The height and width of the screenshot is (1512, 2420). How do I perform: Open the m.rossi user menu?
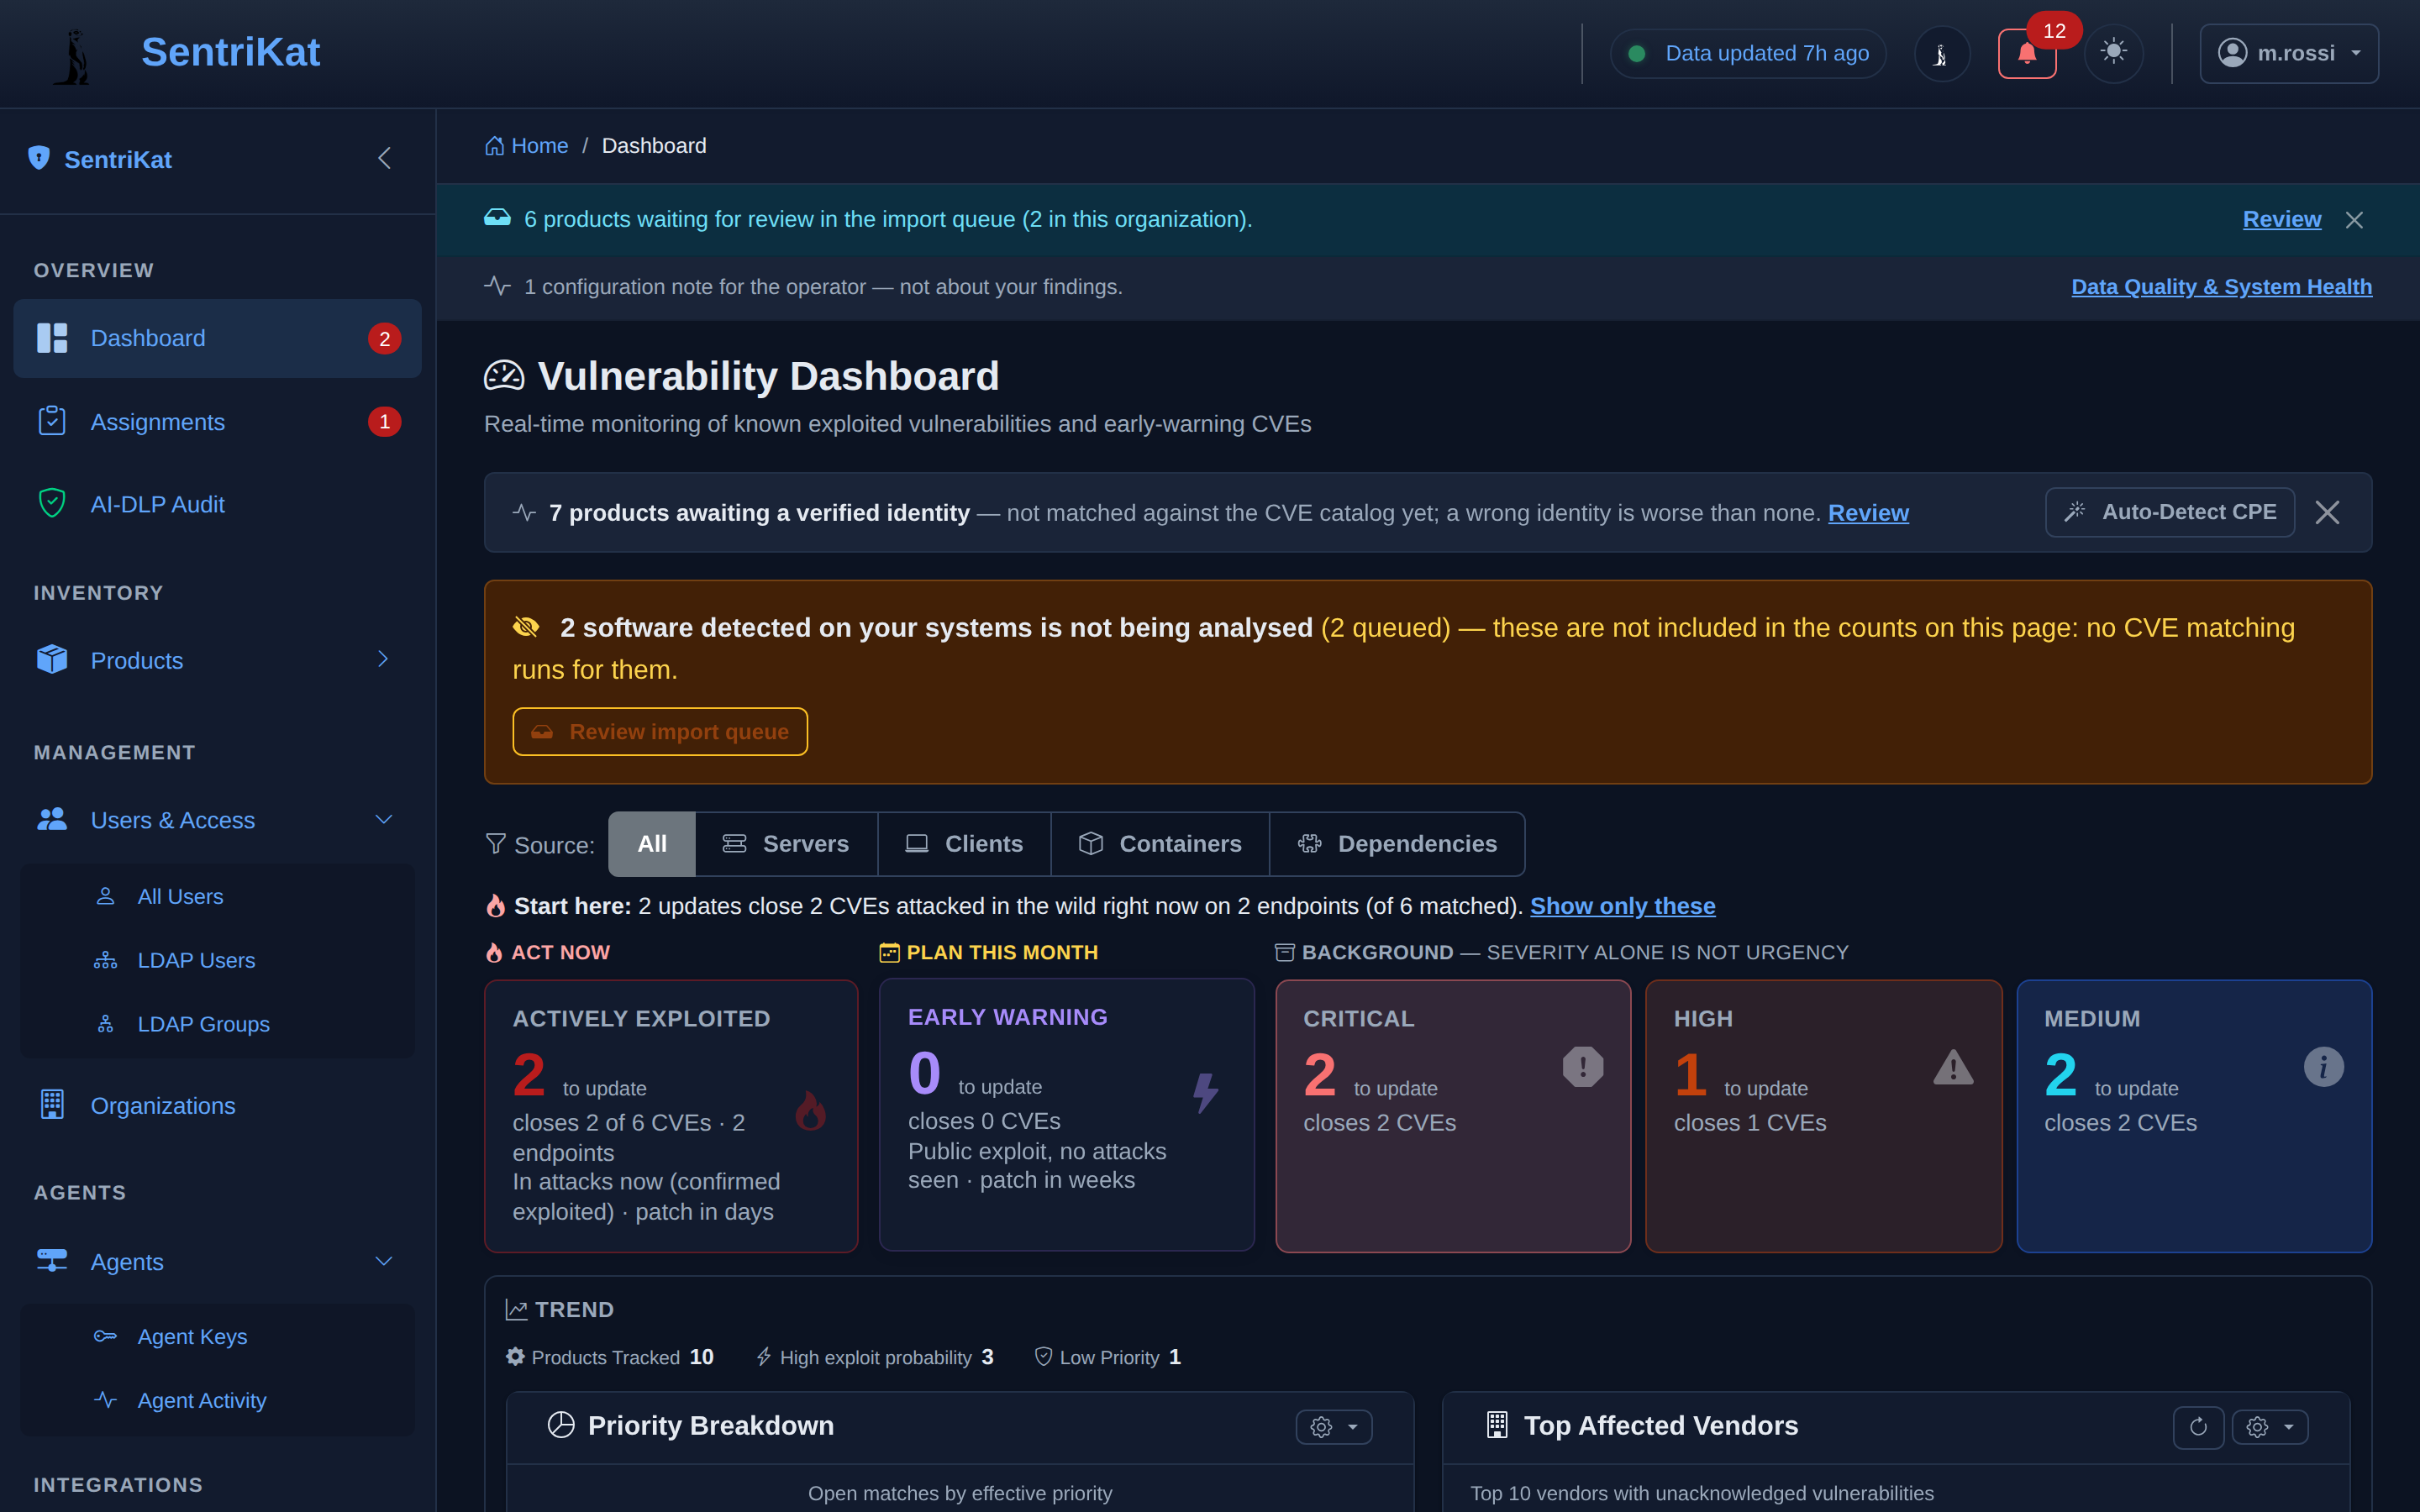(2288, 53)
